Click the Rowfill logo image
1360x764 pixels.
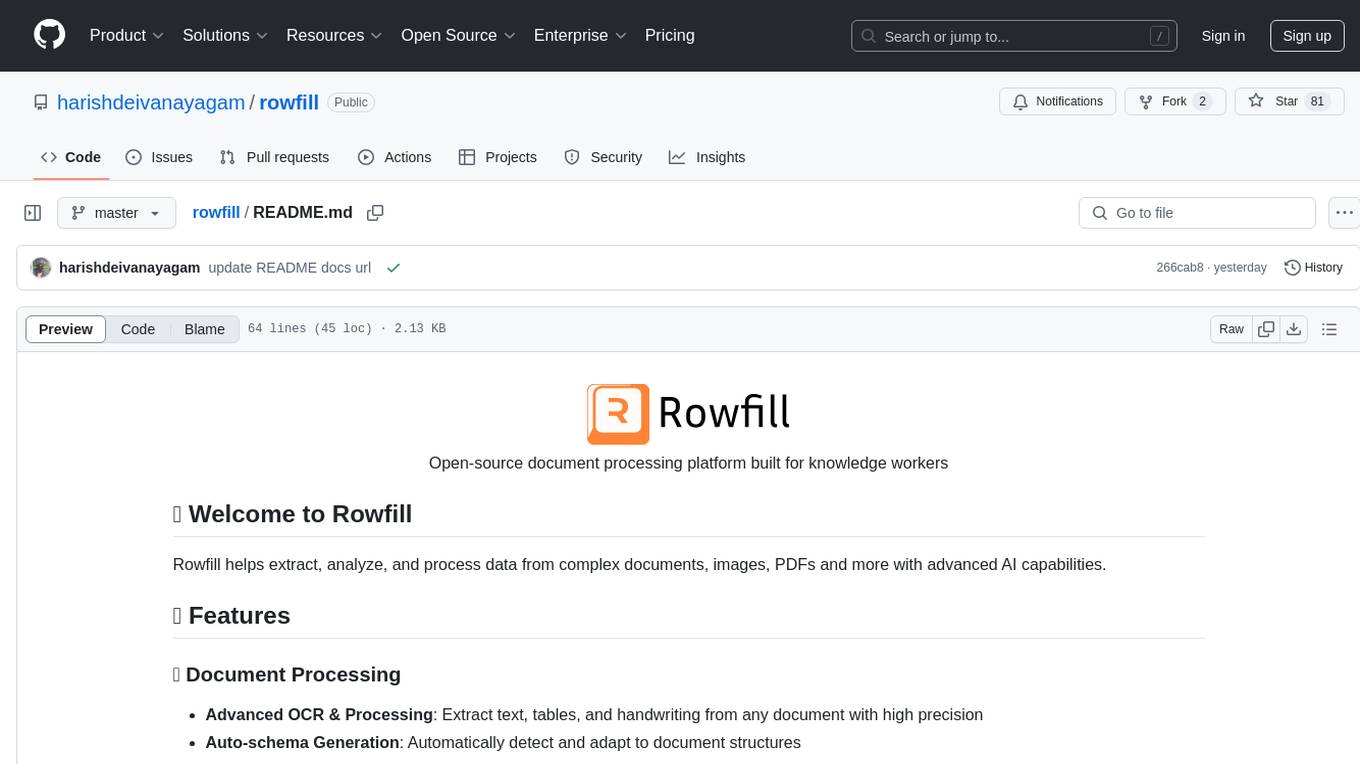pos(688,413)
